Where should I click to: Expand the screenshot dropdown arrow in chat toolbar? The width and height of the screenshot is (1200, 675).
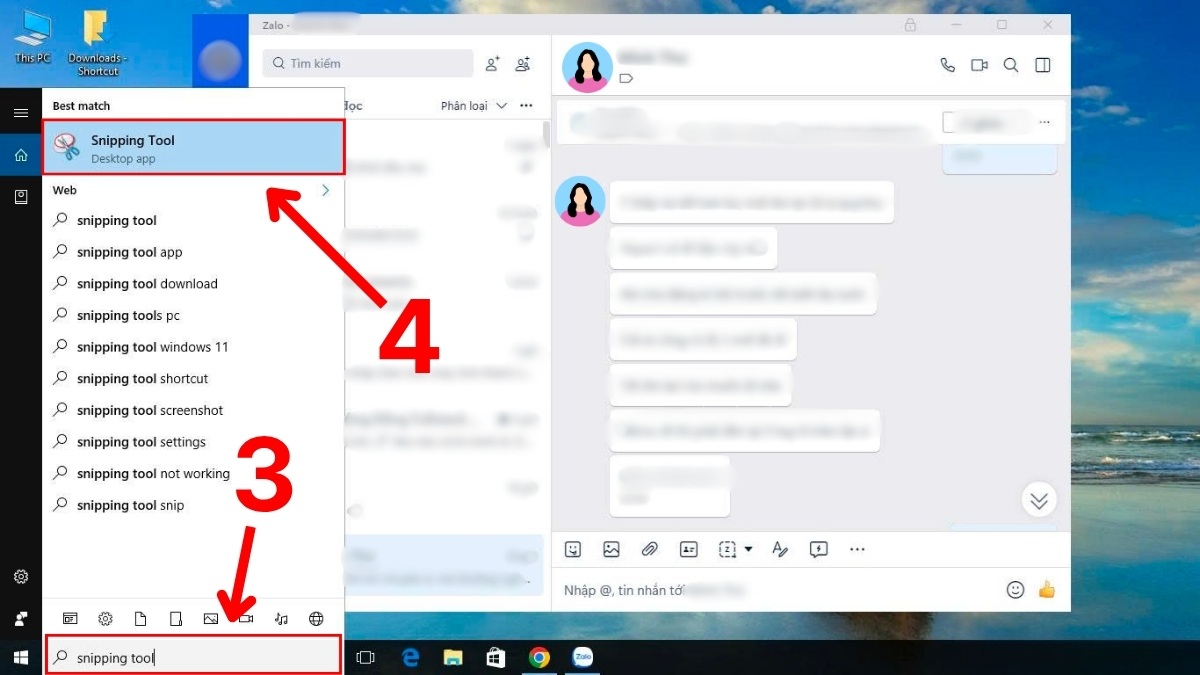pos(748,549)
